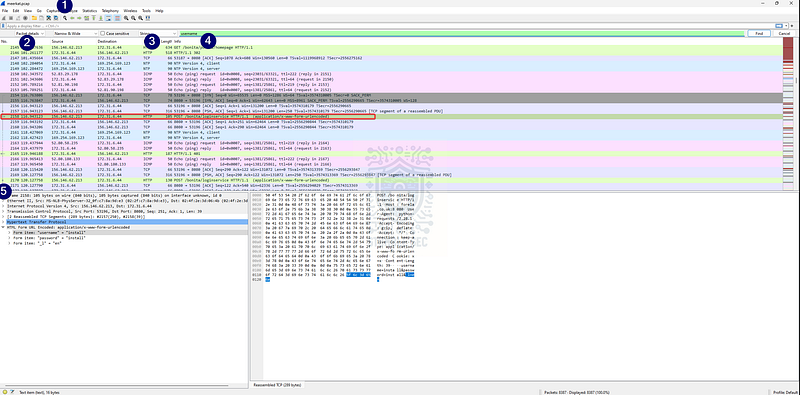Click the green username search text field
The height and width of the screenshot is (395, 800).
click(462, 33)
